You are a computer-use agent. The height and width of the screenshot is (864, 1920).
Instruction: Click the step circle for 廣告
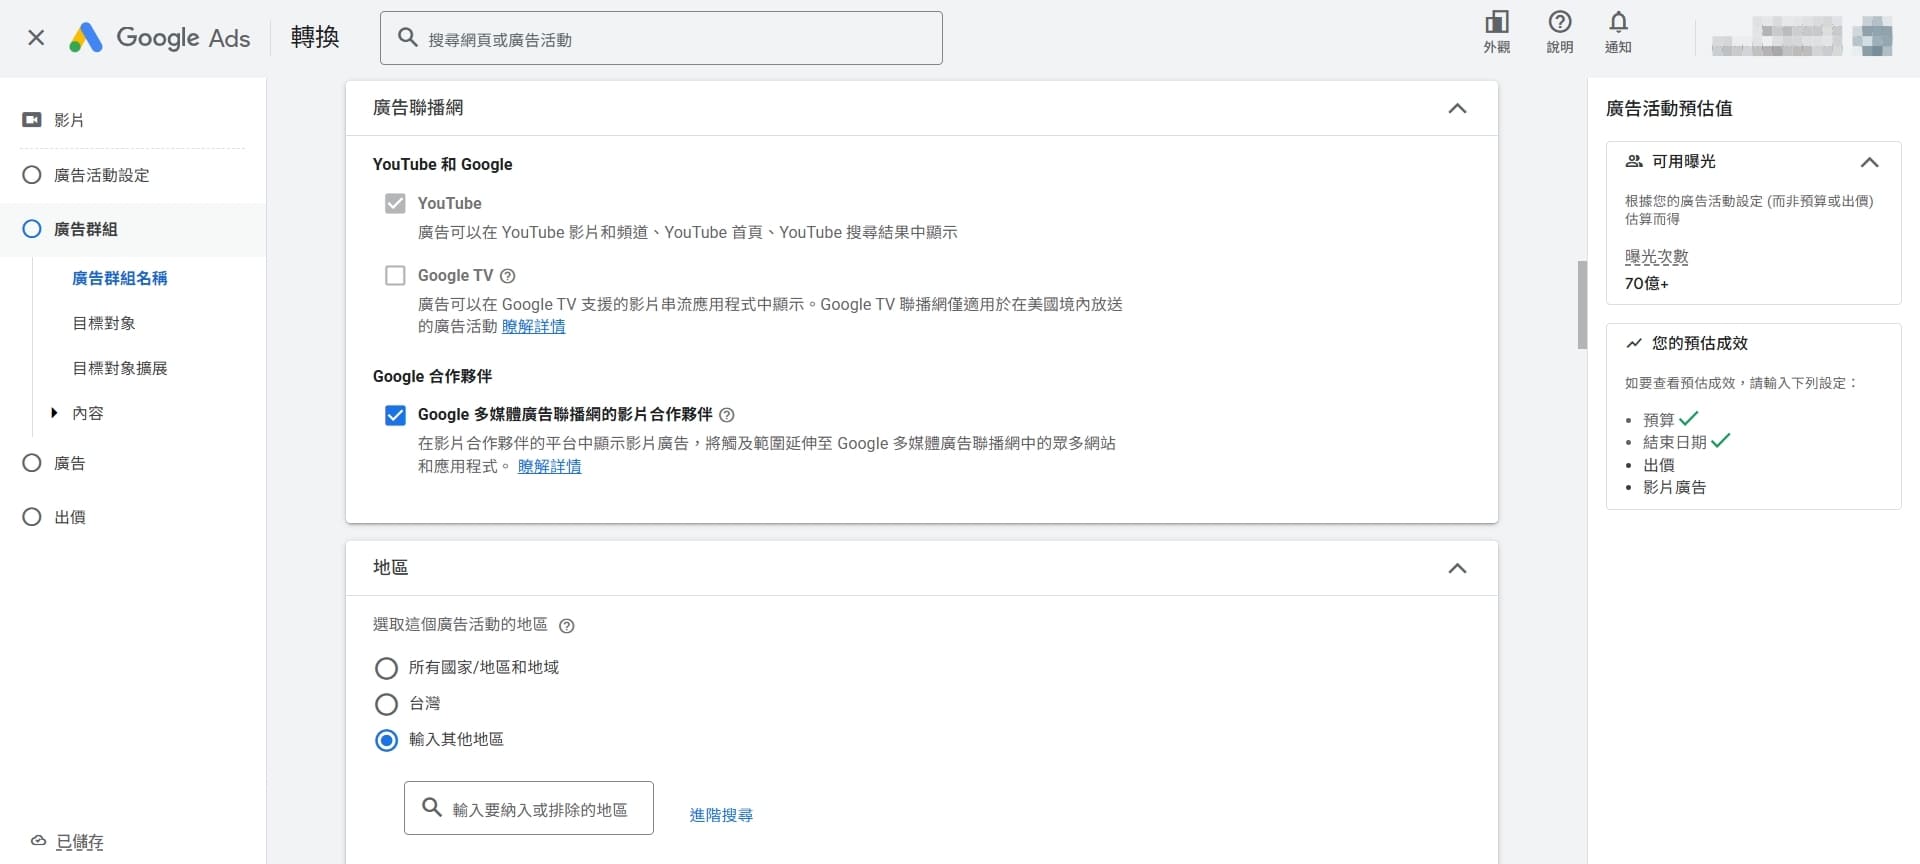coord(32,463)
